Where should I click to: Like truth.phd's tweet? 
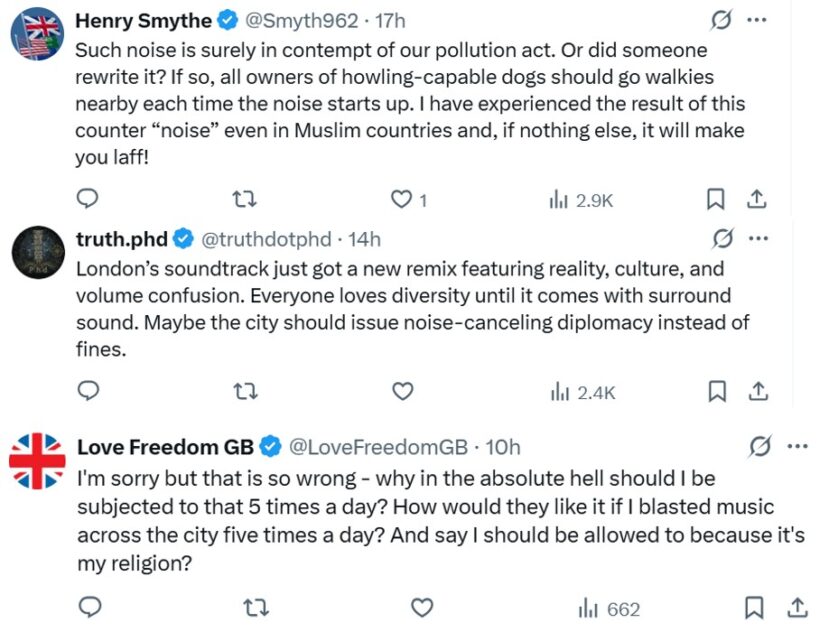[x=402, y=392]
